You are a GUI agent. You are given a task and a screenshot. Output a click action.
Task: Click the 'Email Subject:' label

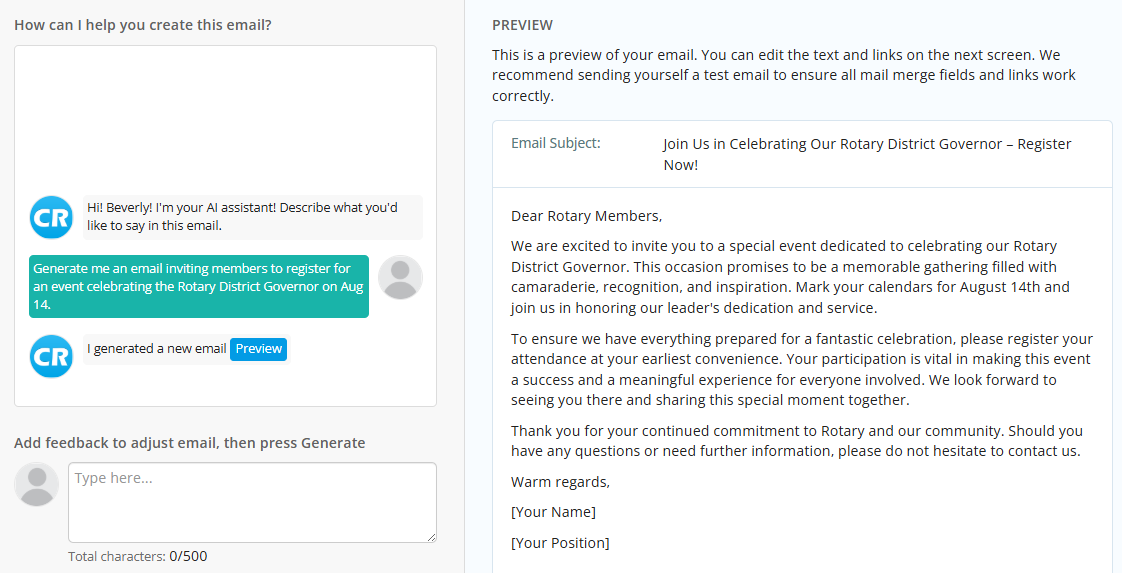(x=555, y=143)
